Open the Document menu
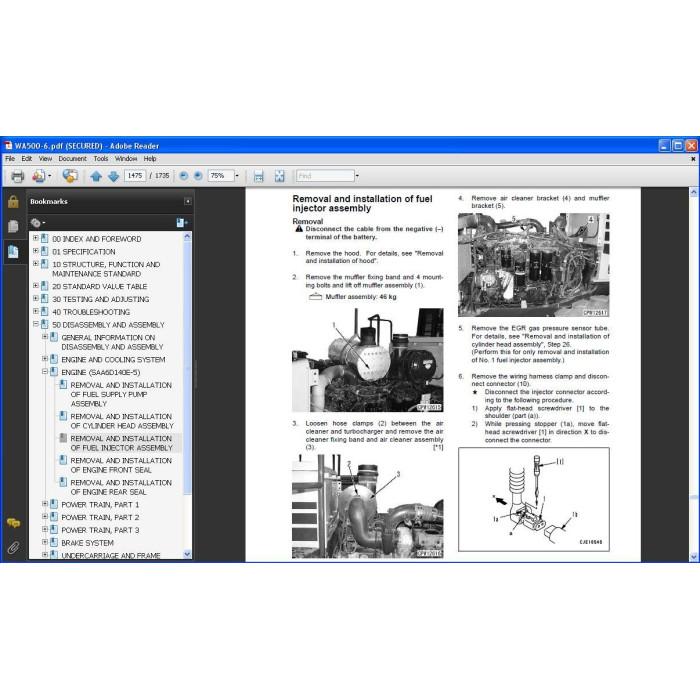Viewport: 700px width, 700px height. pos(72,158)
